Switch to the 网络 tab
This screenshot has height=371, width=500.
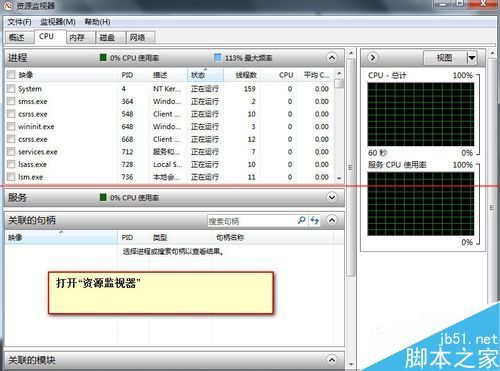point(140,37)
